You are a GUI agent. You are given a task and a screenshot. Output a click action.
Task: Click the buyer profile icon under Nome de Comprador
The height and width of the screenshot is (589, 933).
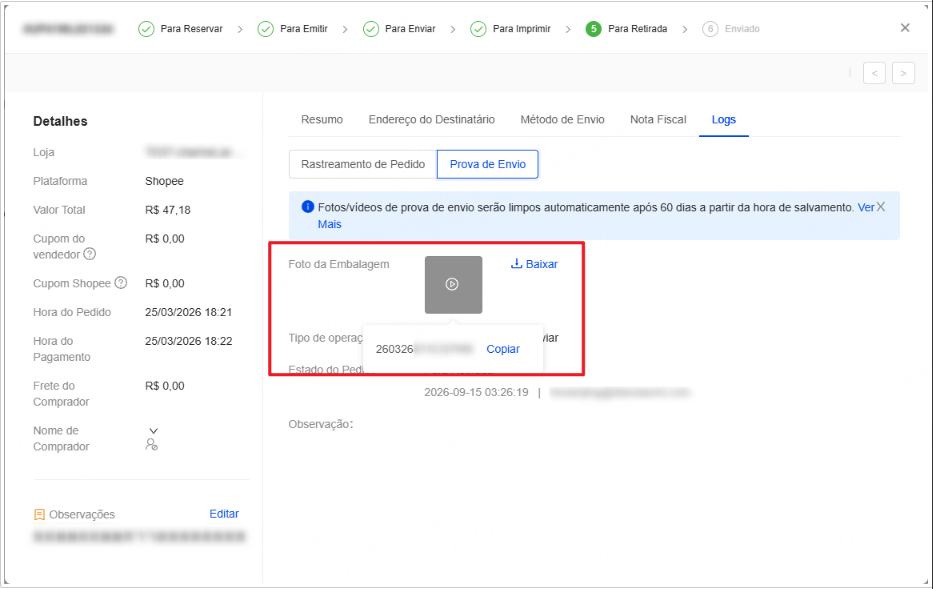[152, 444]
